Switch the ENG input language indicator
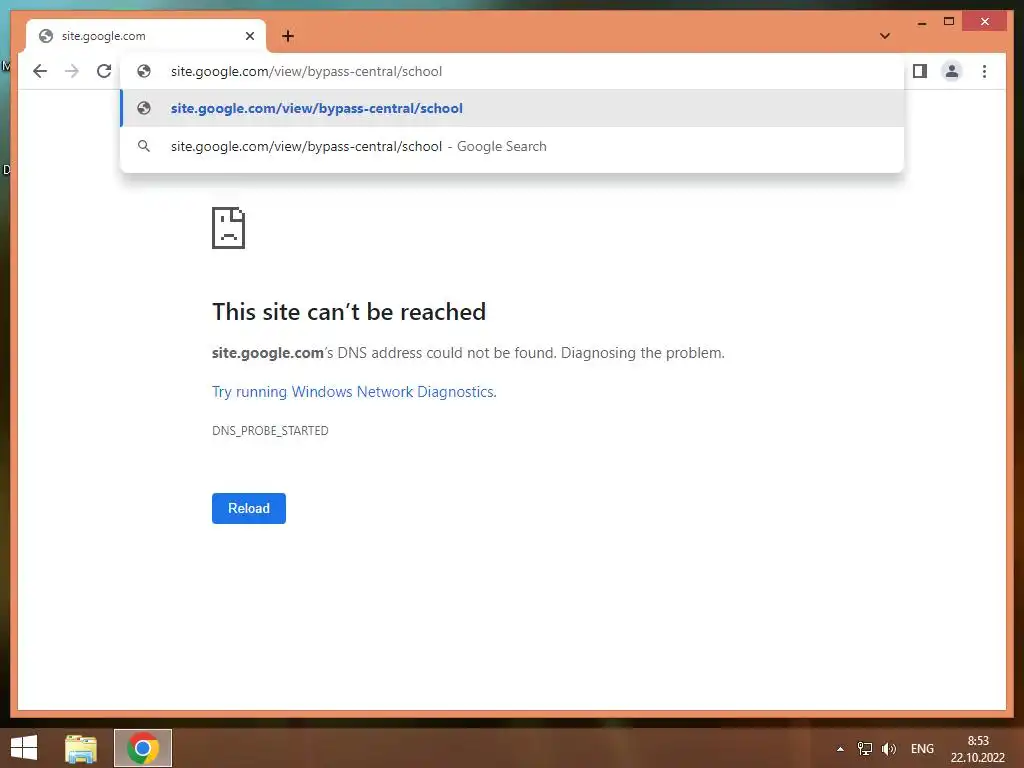 pos(922,749)
